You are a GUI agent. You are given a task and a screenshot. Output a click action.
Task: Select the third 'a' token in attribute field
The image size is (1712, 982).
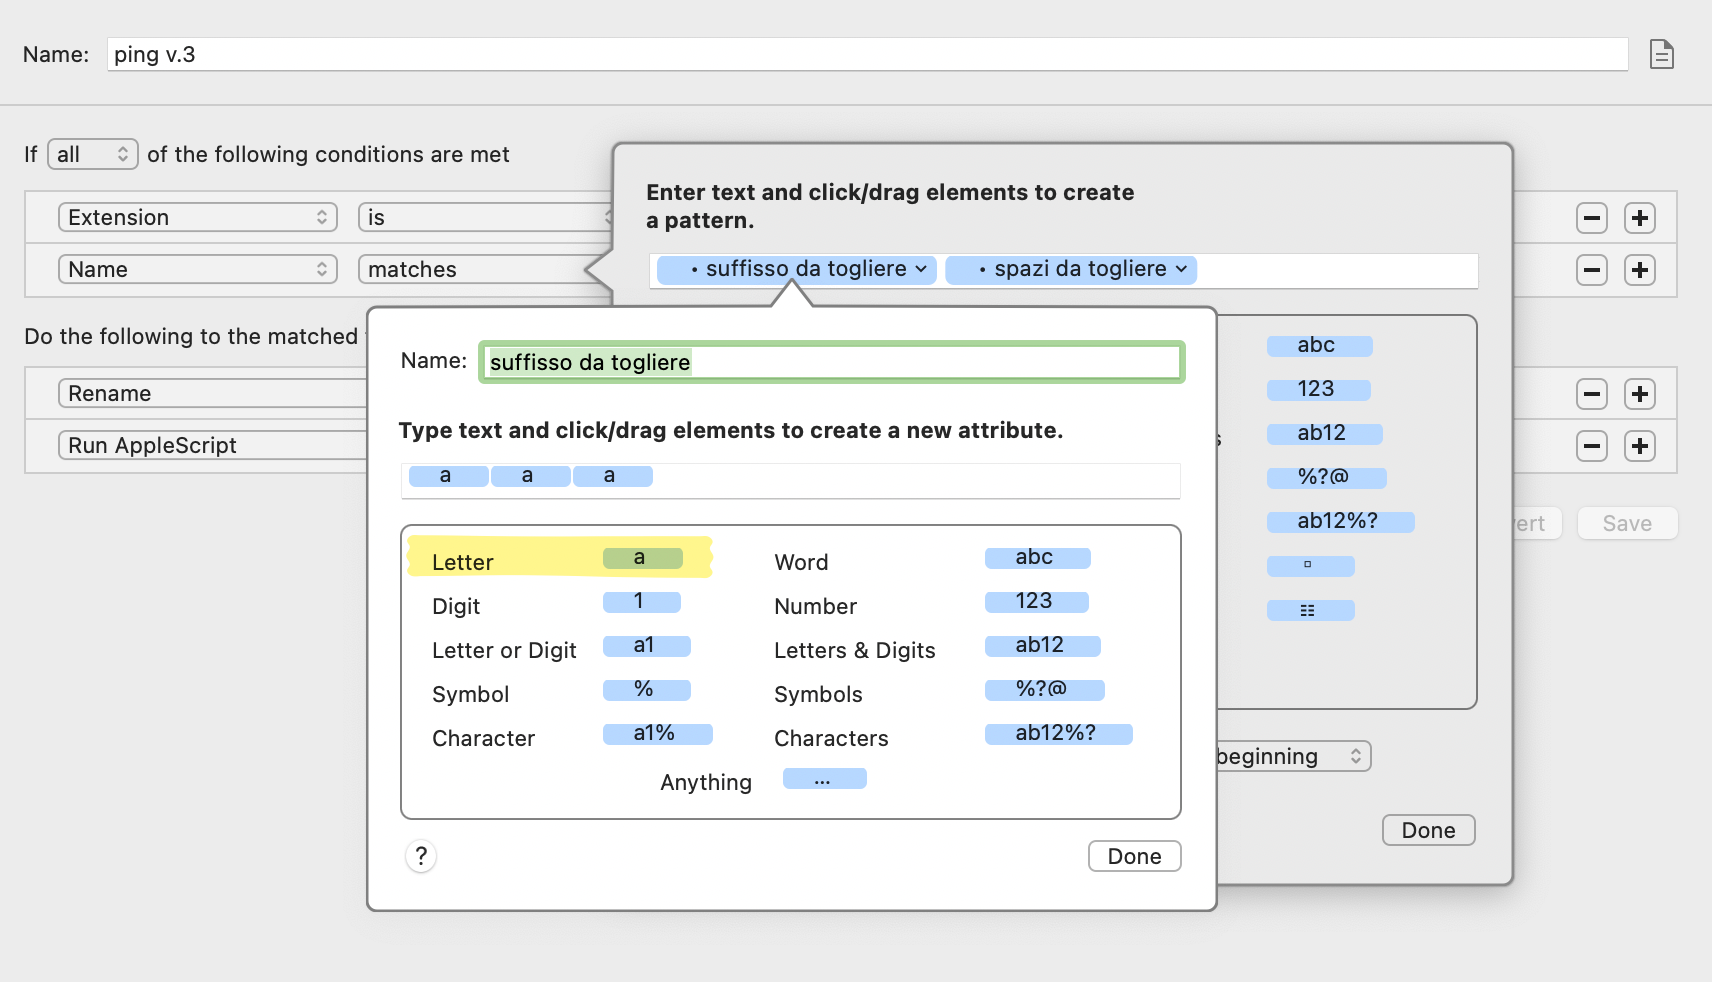[613, 476]
